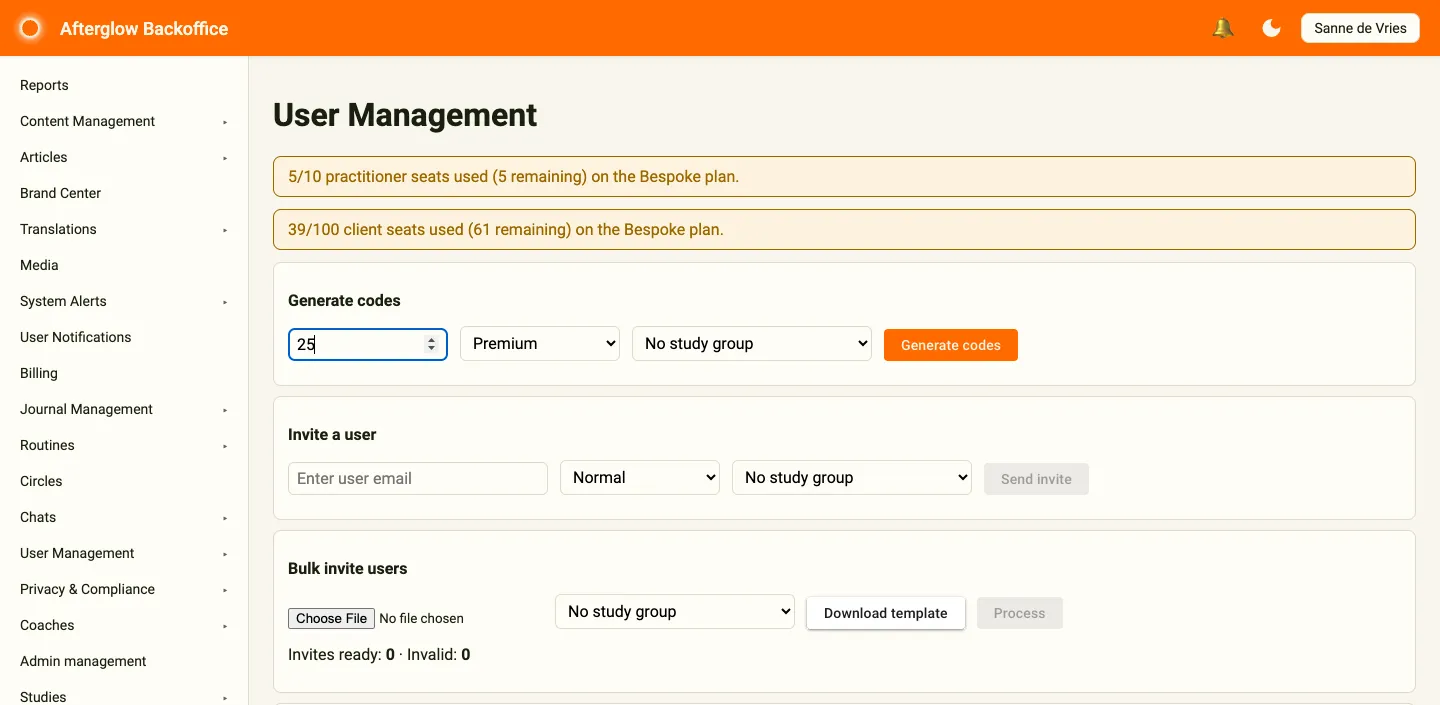
Task: Open Generate codes study group dropdown
Action: pos(752,344)
